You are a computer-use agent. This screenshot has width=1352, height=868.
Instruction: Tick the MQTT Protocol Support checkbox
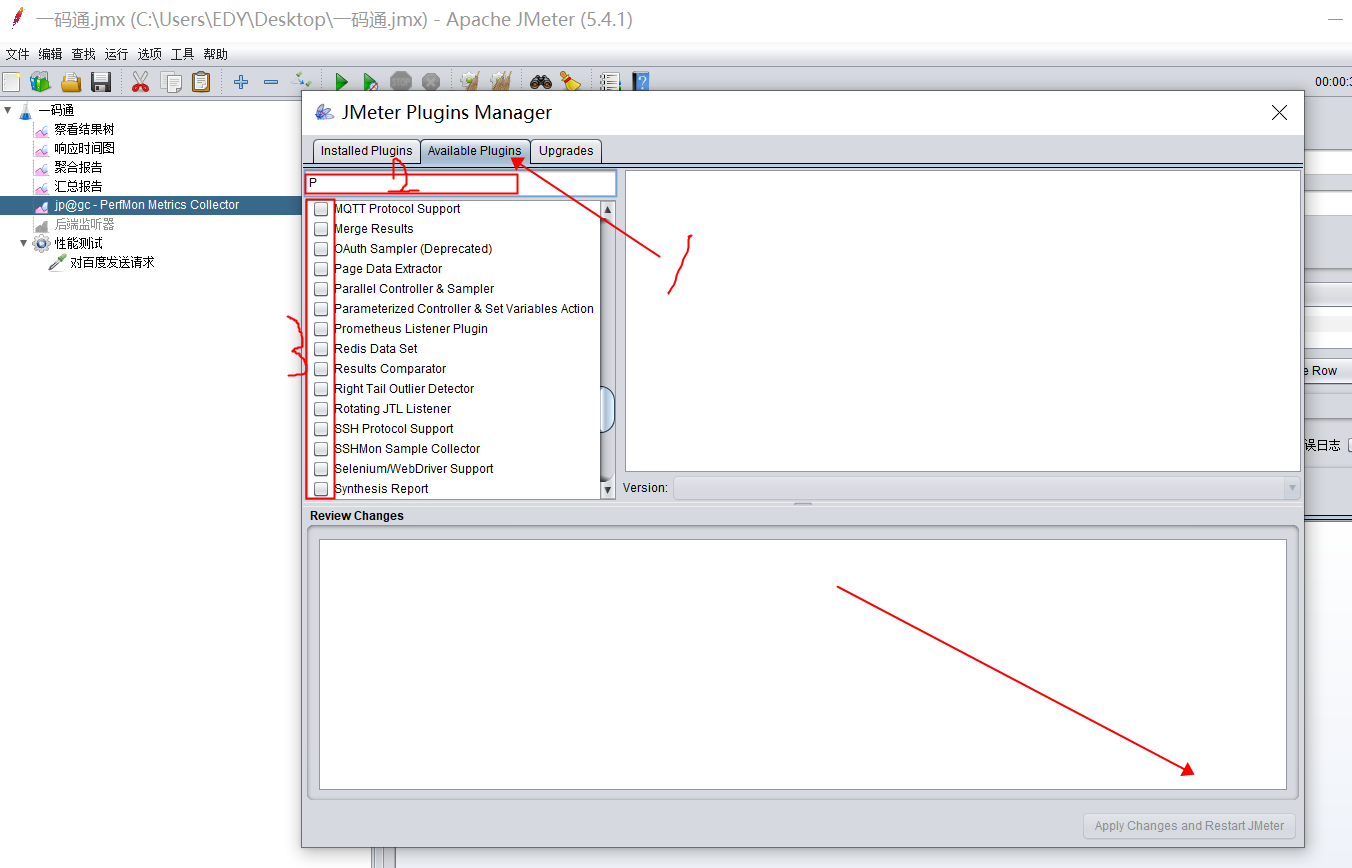click(321, 209)
